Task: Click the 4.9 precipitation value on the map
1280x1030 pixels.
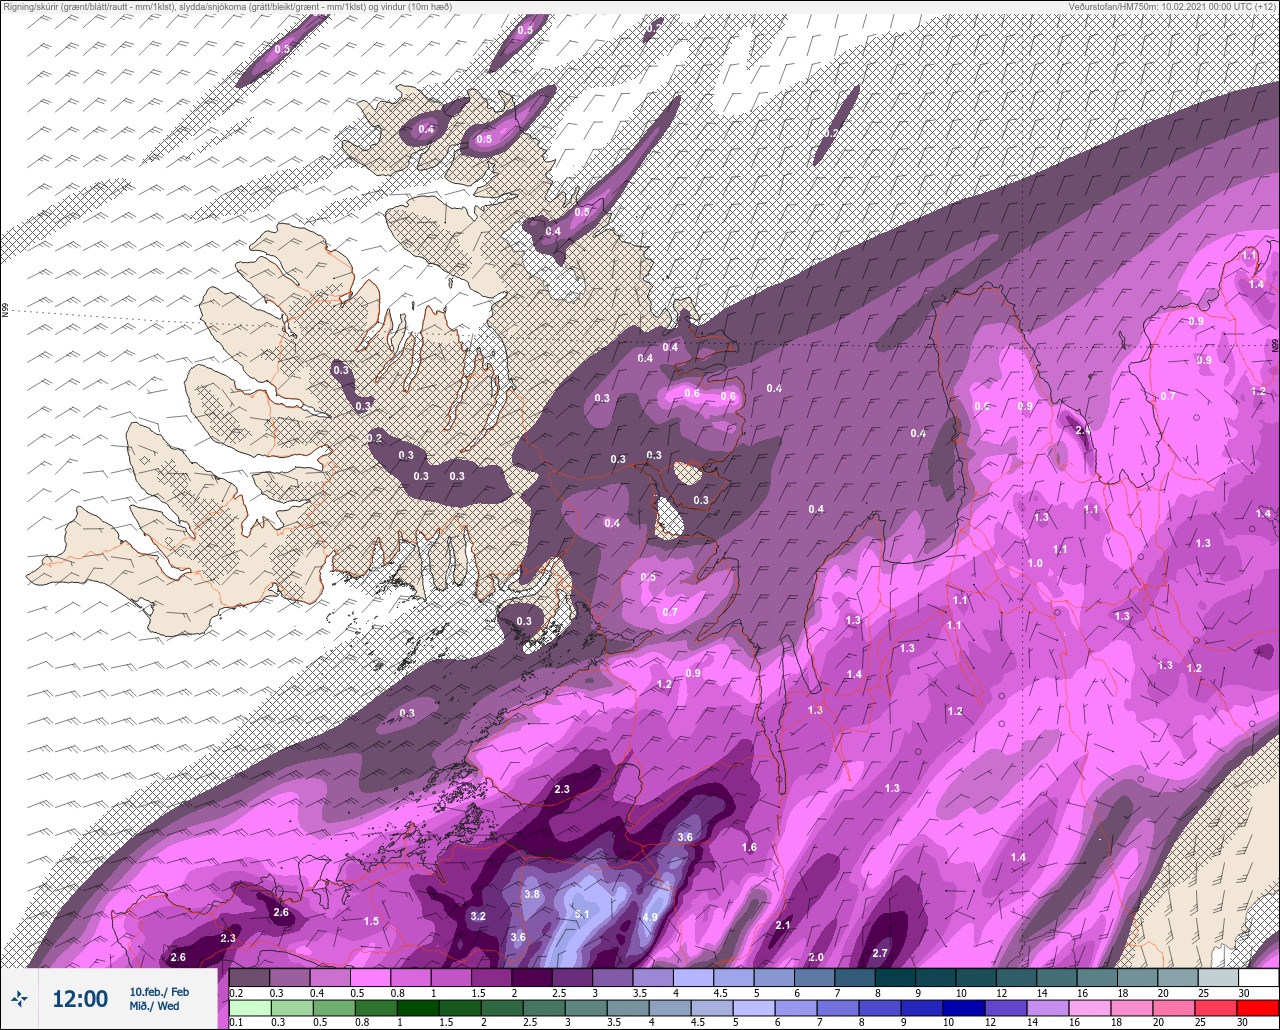Action: 650,917
